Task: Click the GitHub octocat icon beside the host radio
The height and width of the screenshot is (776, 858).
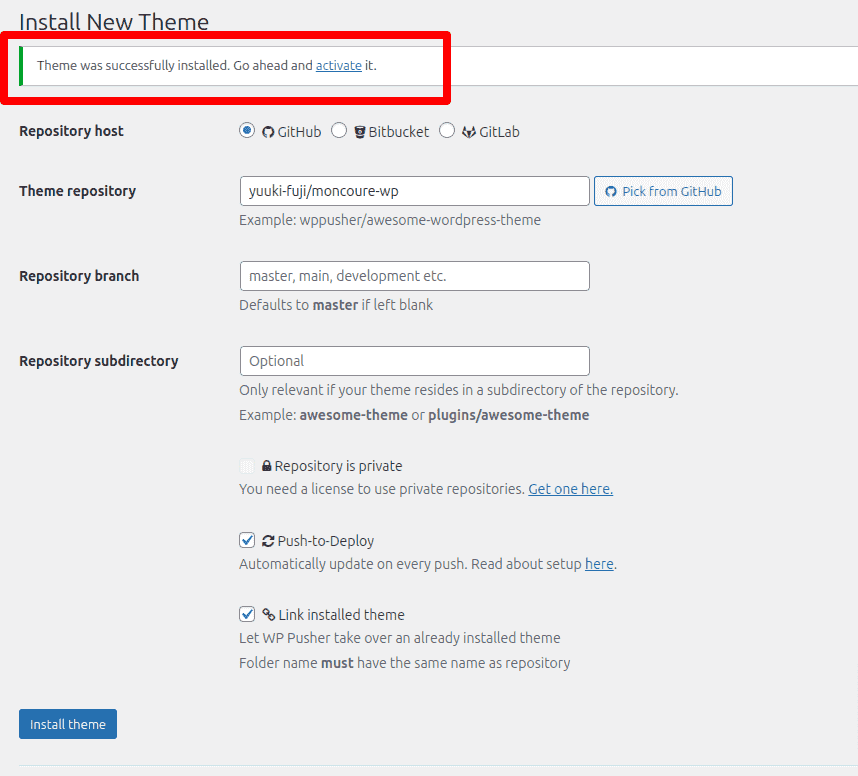Action: pyautogui.click(x=268, y=132)
